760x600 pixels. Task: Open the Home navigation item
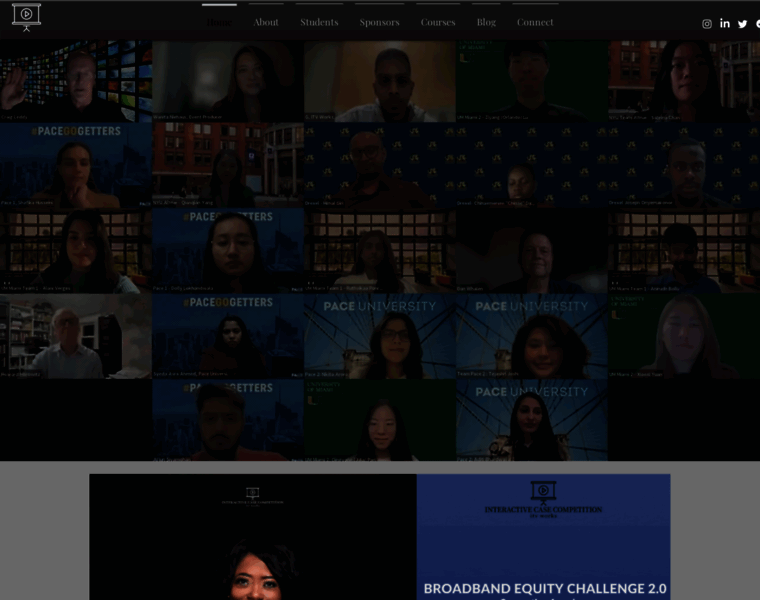click(219, 22)
